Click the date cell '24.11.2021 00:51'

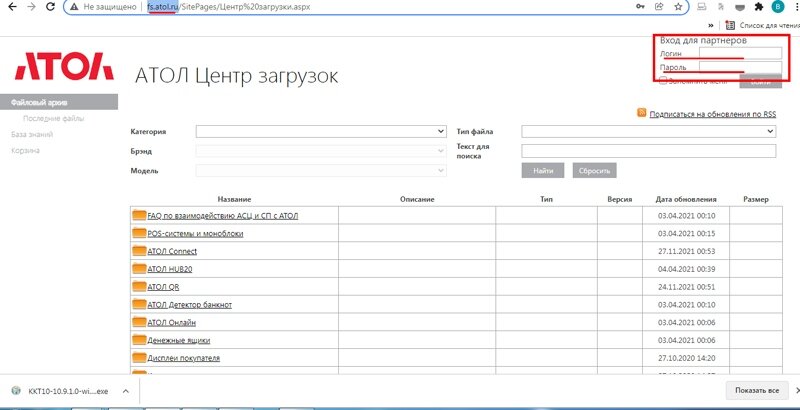687,287
